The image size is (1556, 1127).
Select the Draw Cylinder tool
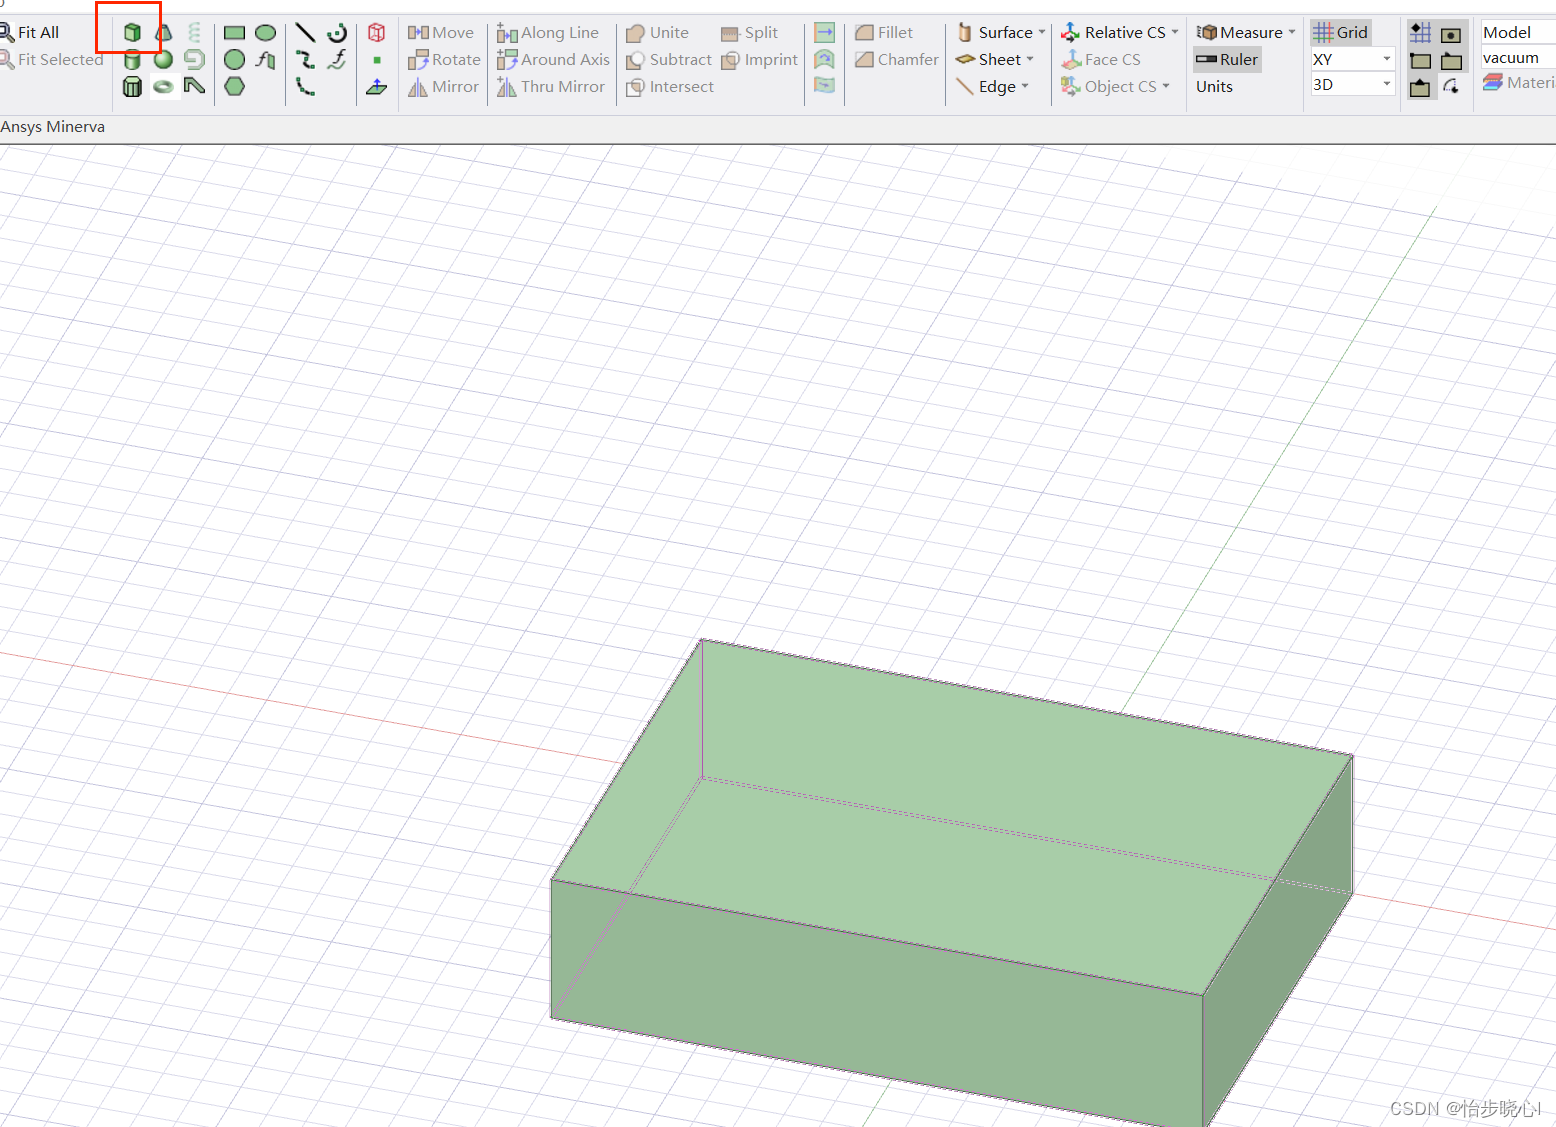point(132,60)
